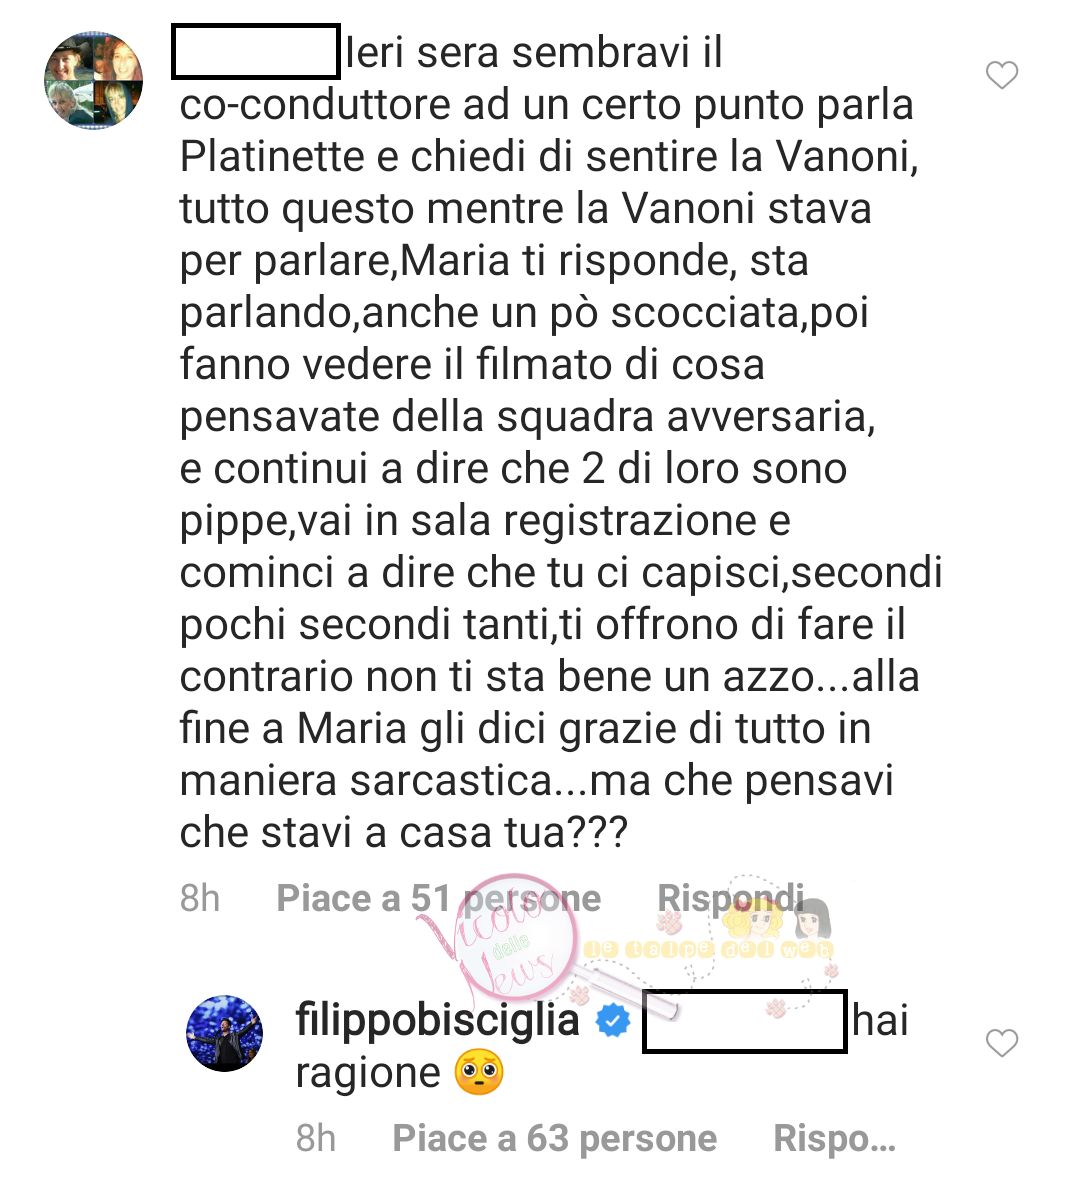
Task: Open the commenter's collage profile picture
Action: [94, 80]
